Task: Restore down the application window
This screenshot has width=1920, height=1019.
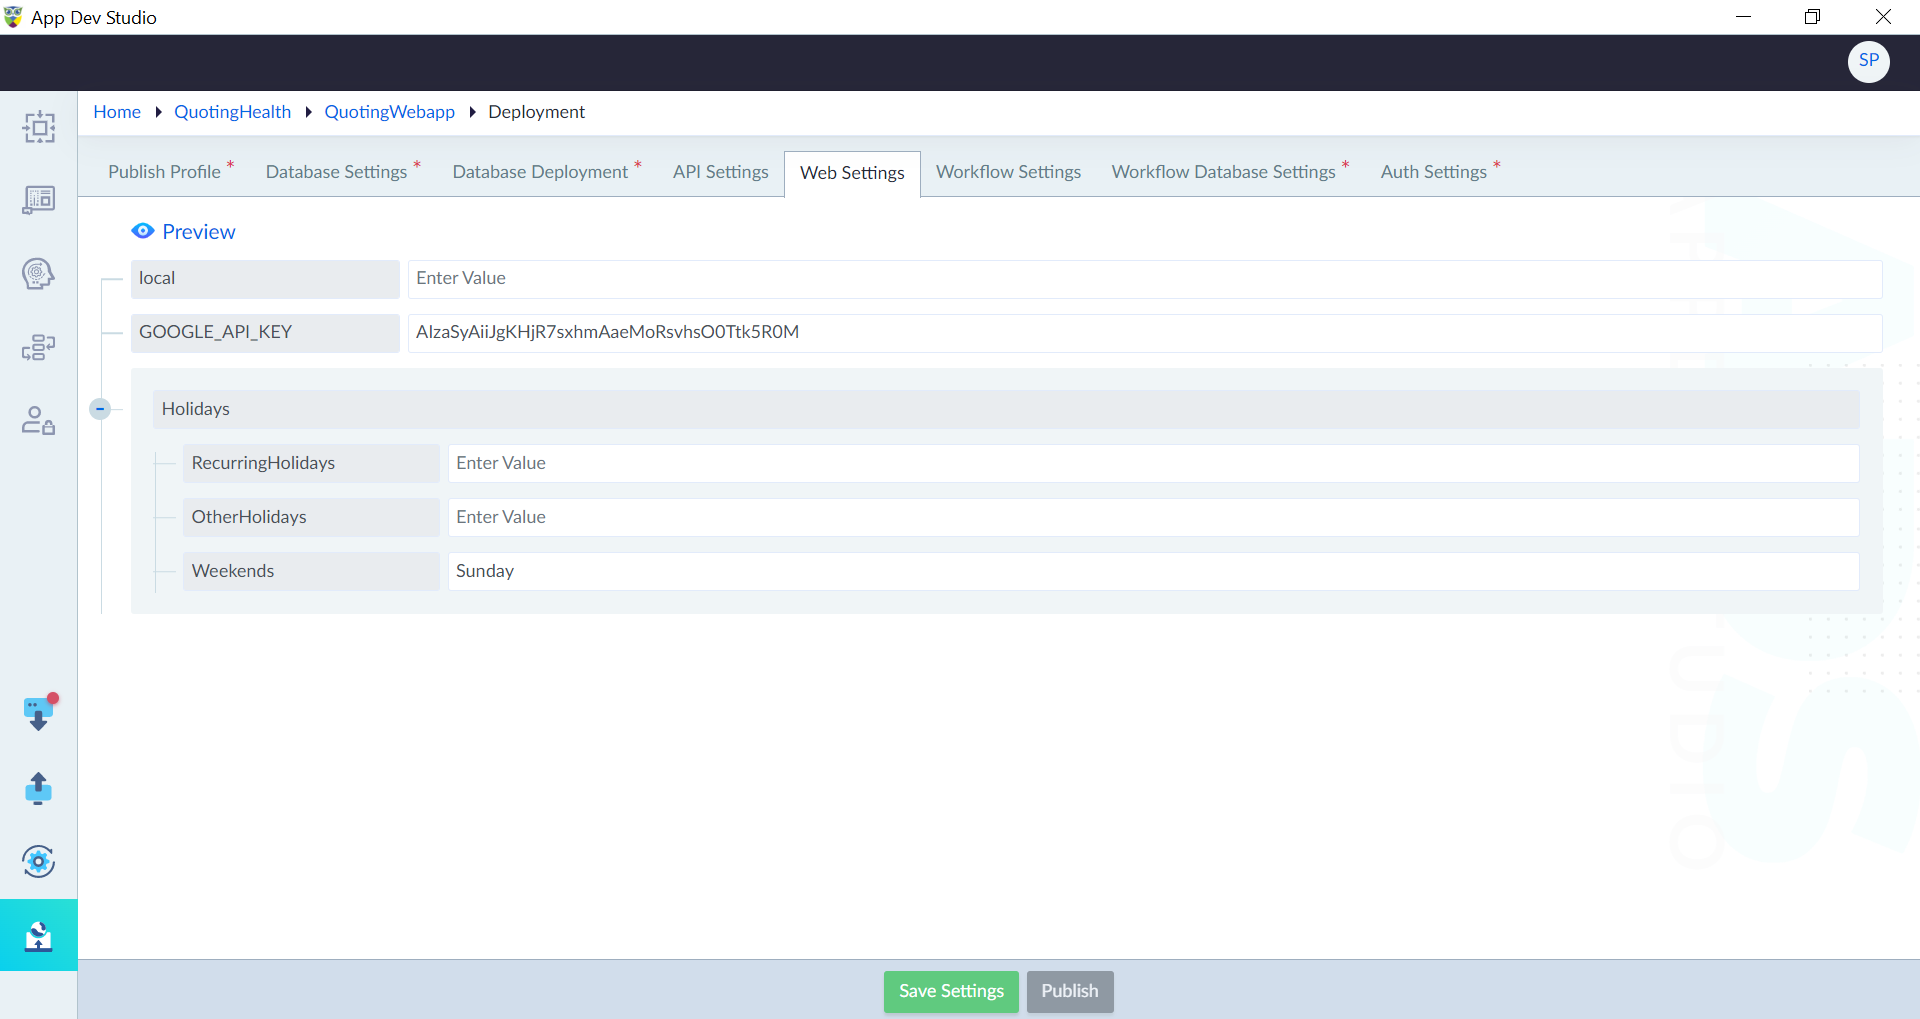Action: click(1812, 17)
